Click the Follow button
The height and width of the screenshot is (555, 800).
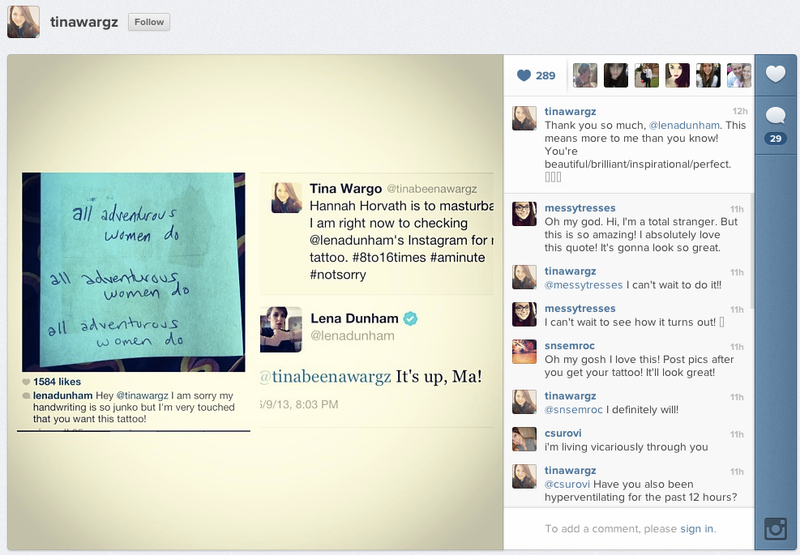tap(149, 22)
